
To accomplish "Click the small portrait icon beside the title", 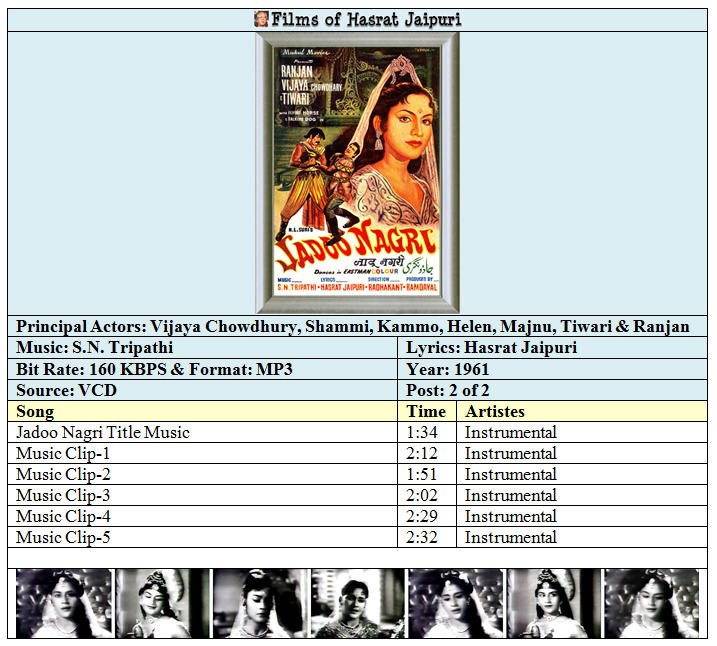I will click(261, 19).
